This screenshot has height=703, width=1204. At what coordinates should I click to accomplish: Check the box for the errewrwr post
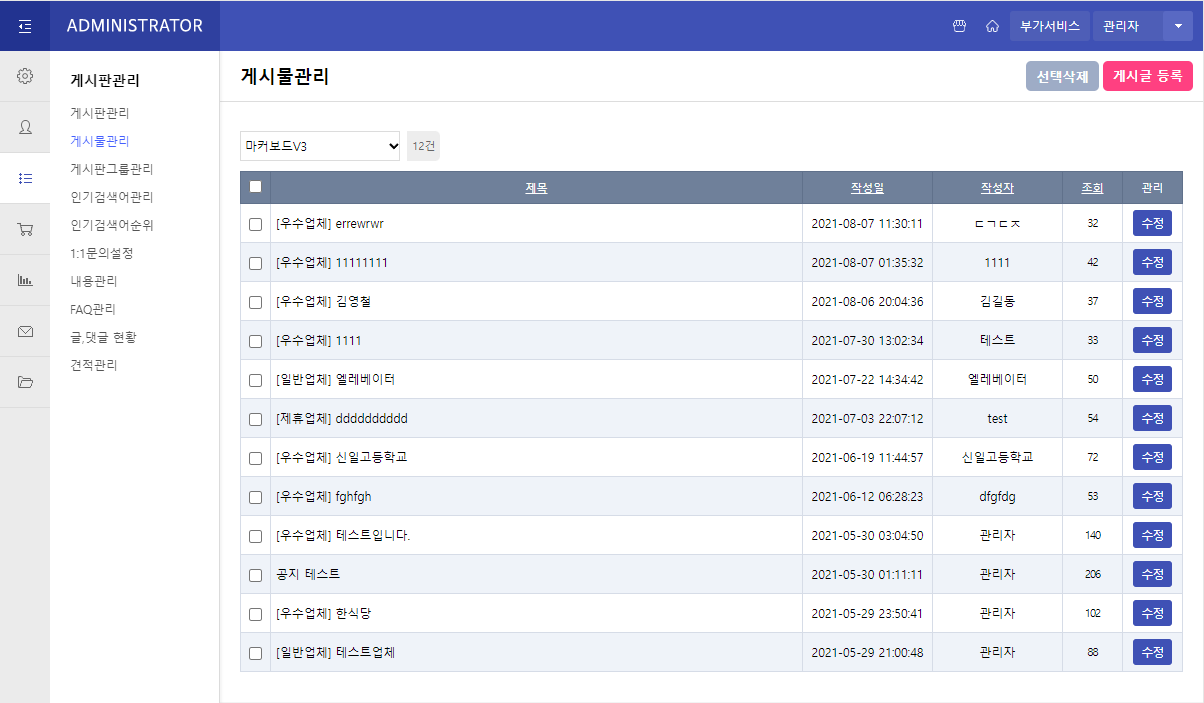pos(255,224)
